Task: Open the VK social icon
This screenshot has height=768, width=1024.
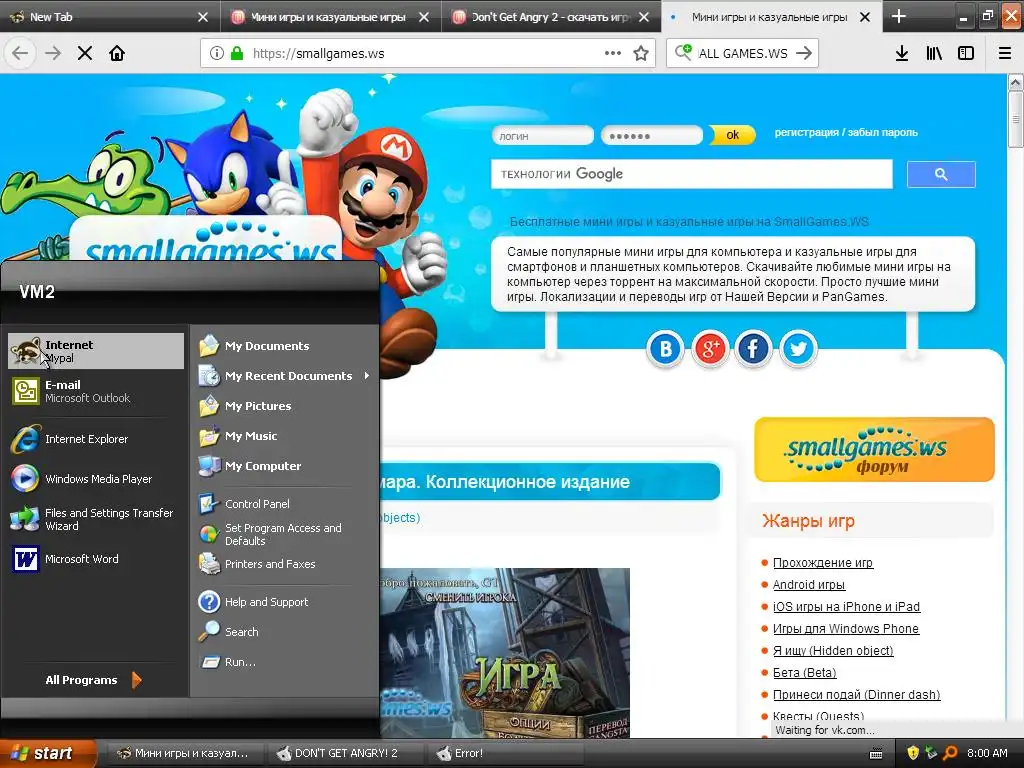Action: pyautogui.click(x=665, y=349)
